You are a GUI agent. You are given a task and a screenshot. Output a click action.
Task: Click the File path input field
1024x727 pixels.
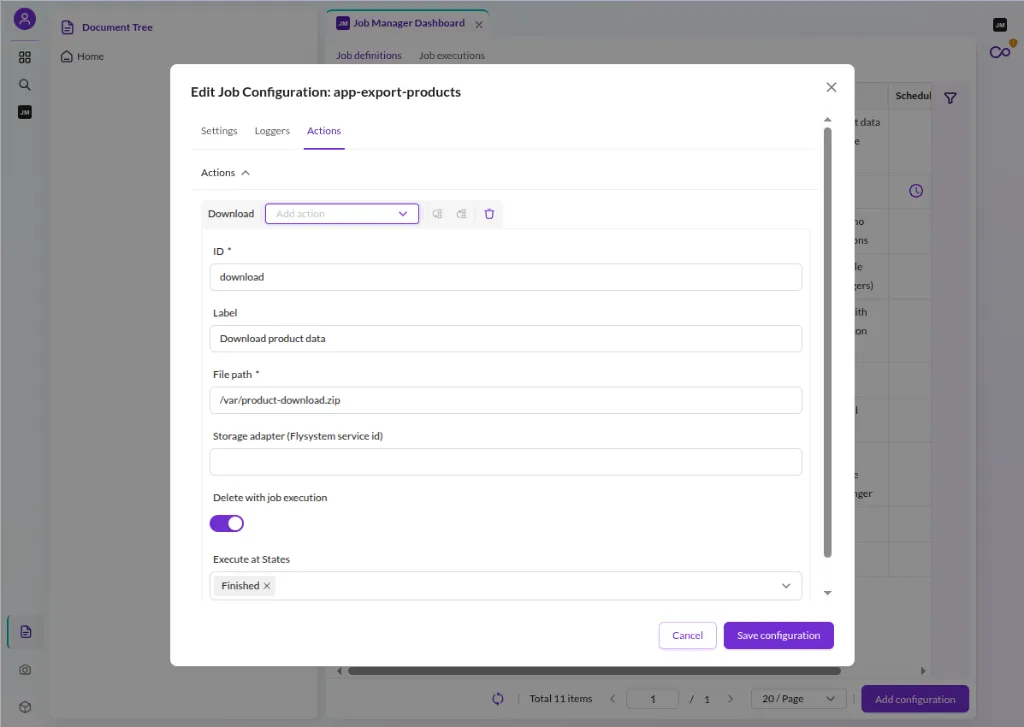(505, 400)
